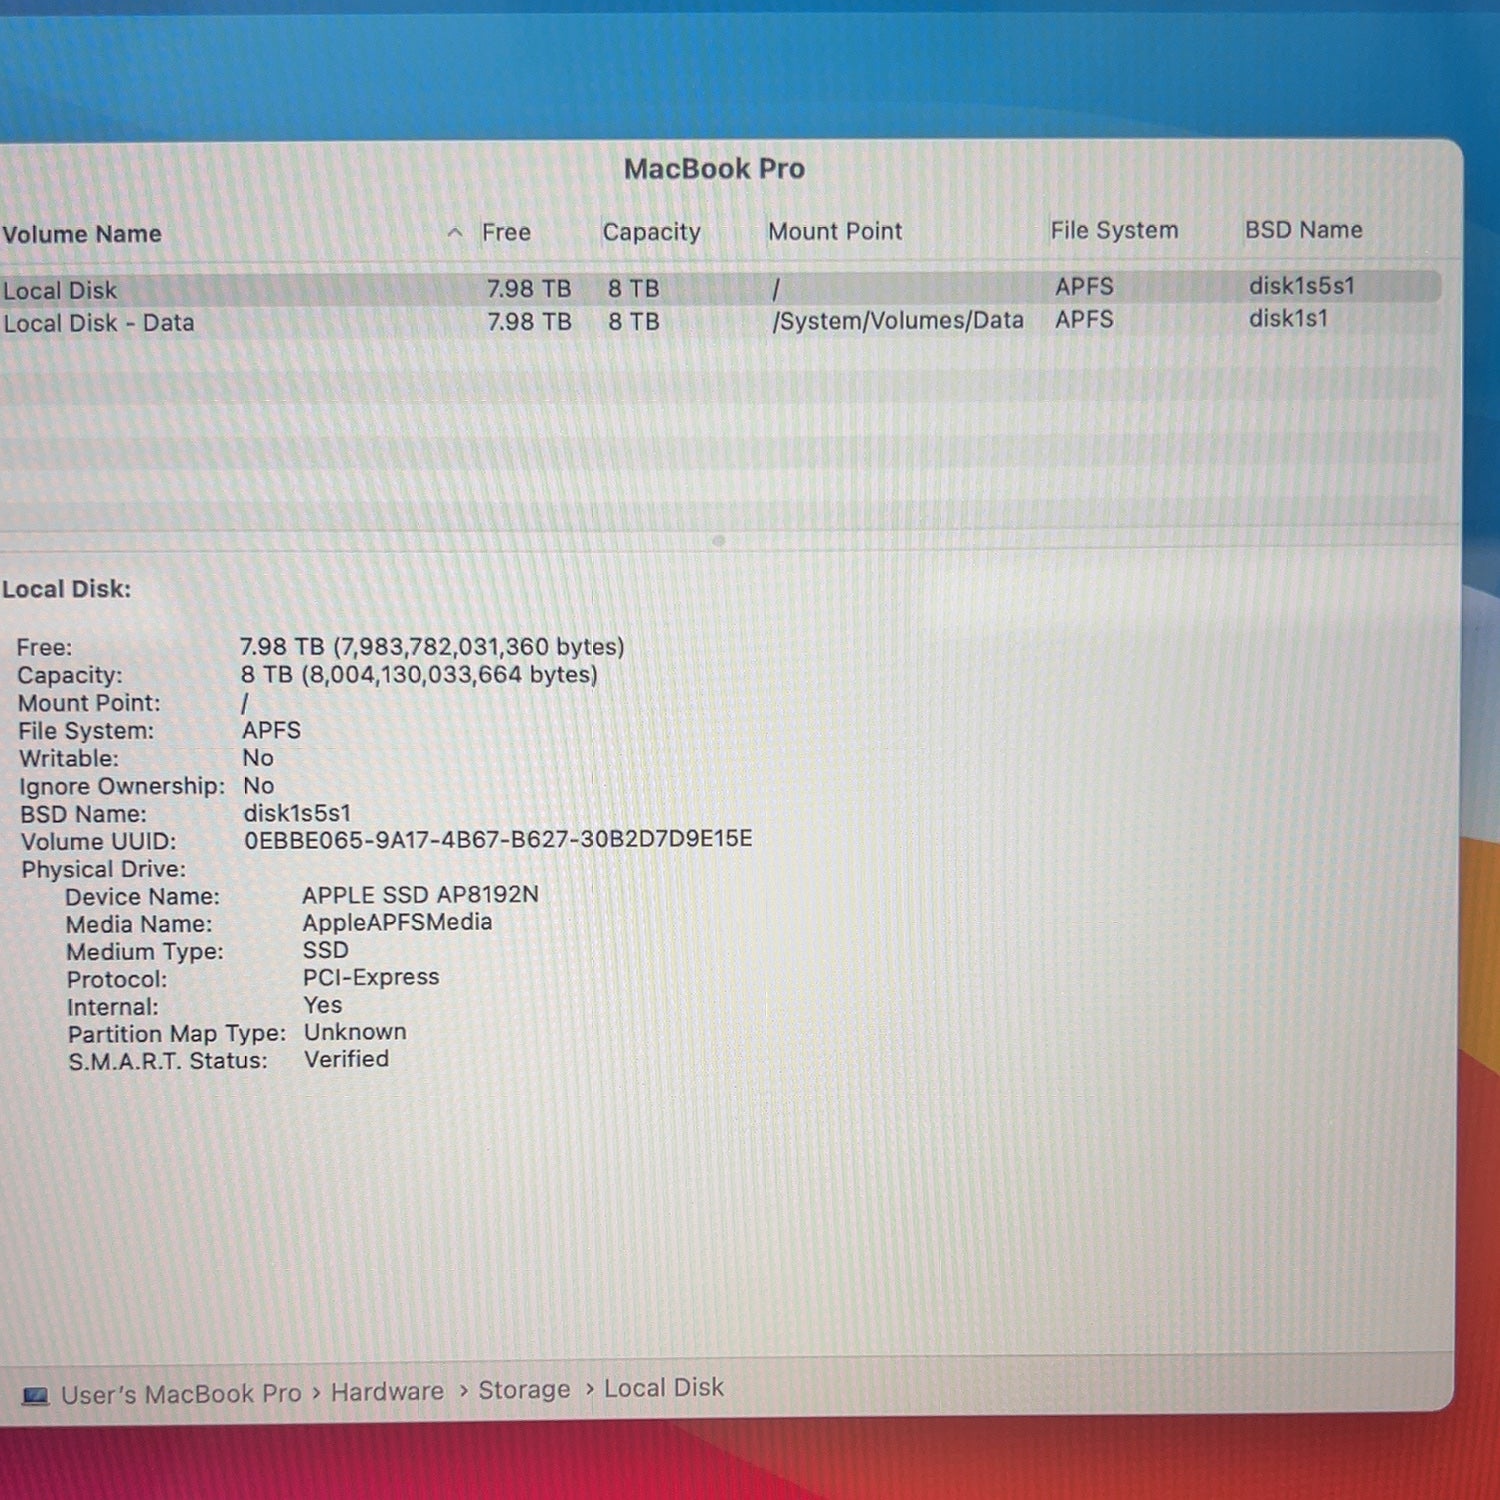Screen dimensions: 1500x1500
Task: Select the Local Disk volume row
Action: click(x=720, y=288)
